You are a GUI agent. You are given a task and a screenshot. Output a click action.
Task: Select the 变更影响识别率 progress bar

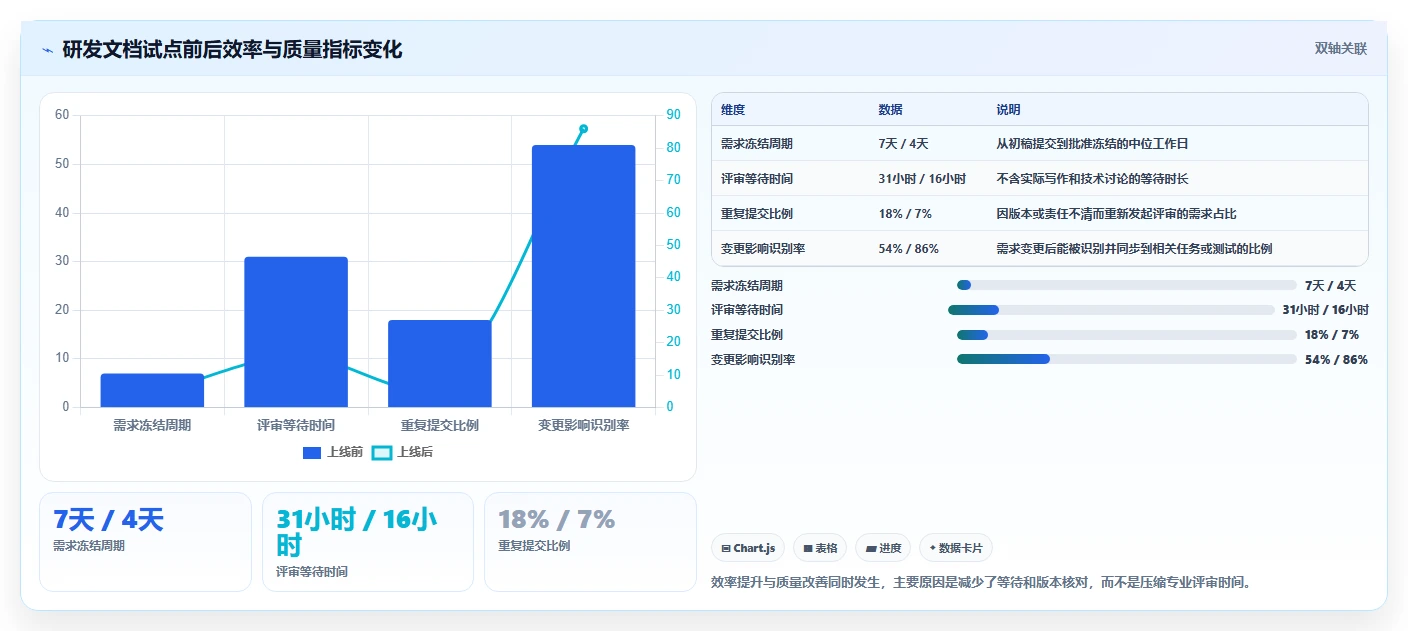coord(1126,359)
